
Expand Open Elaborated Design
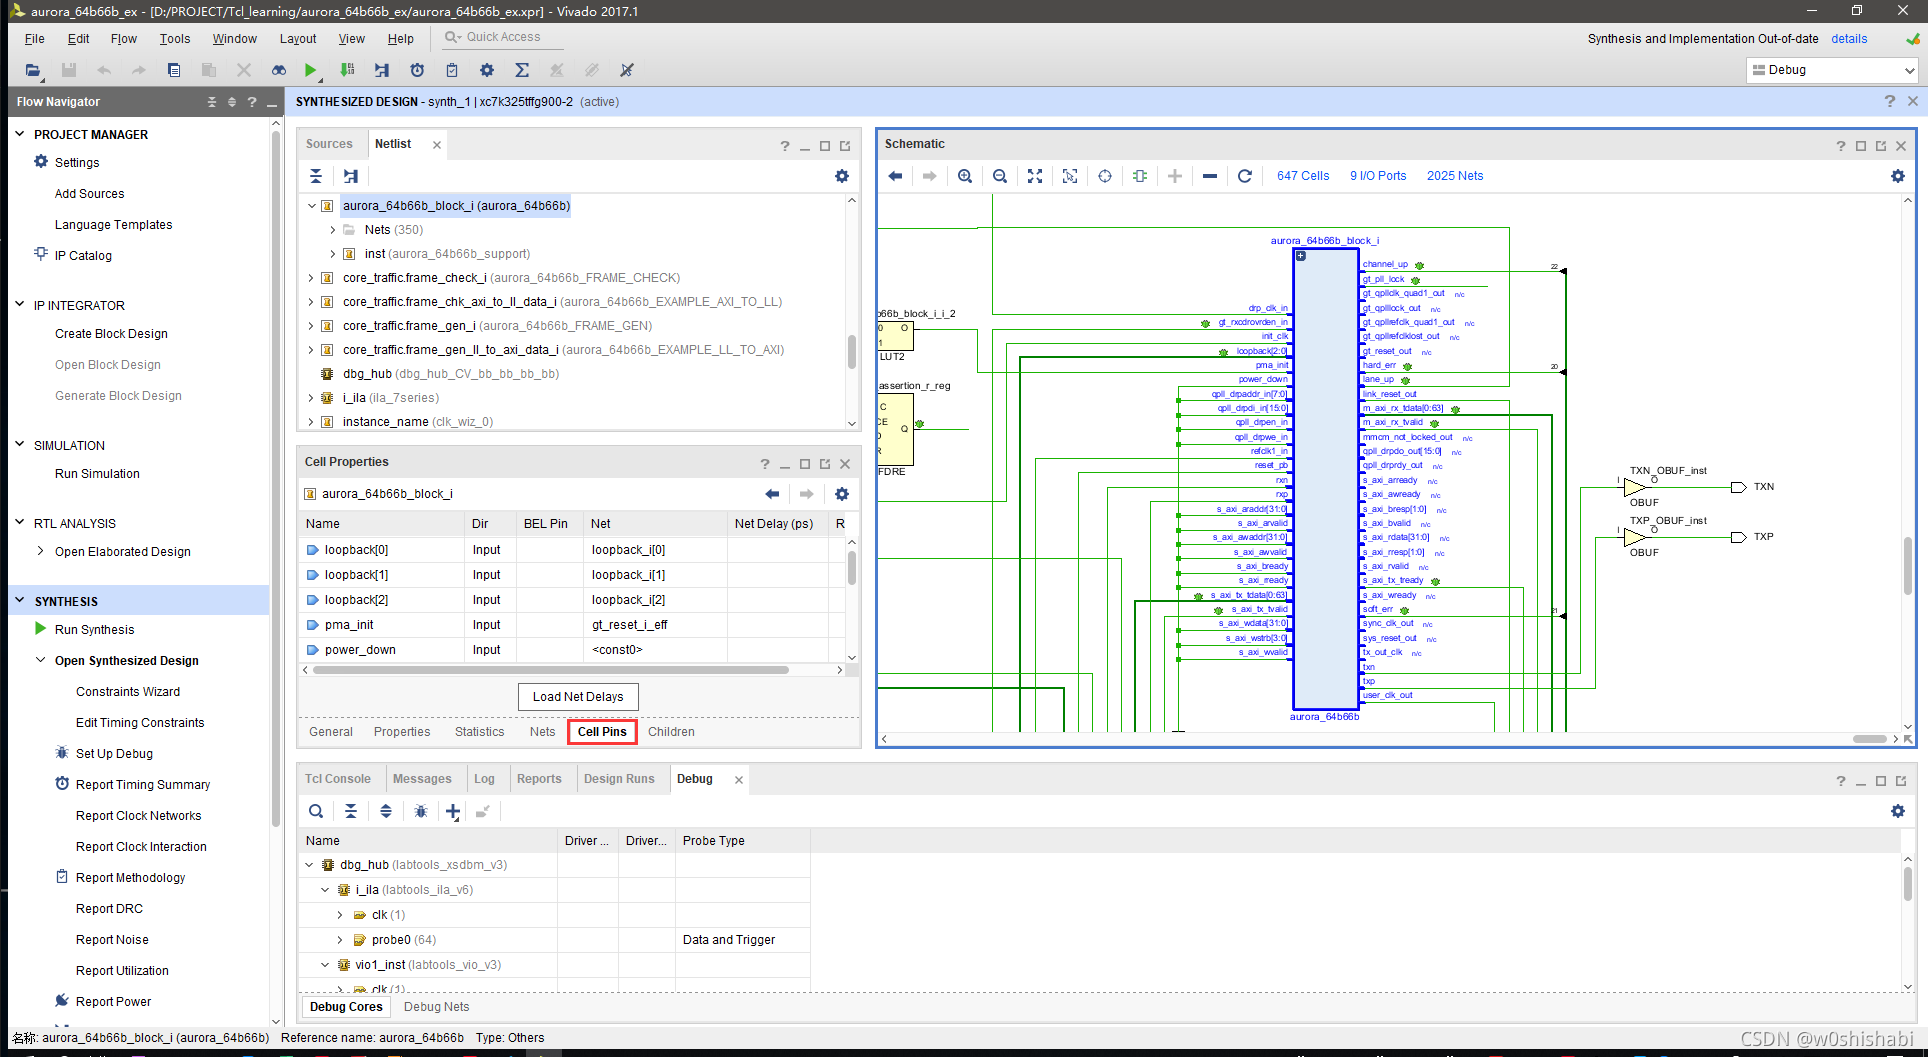tap(40, 551)
